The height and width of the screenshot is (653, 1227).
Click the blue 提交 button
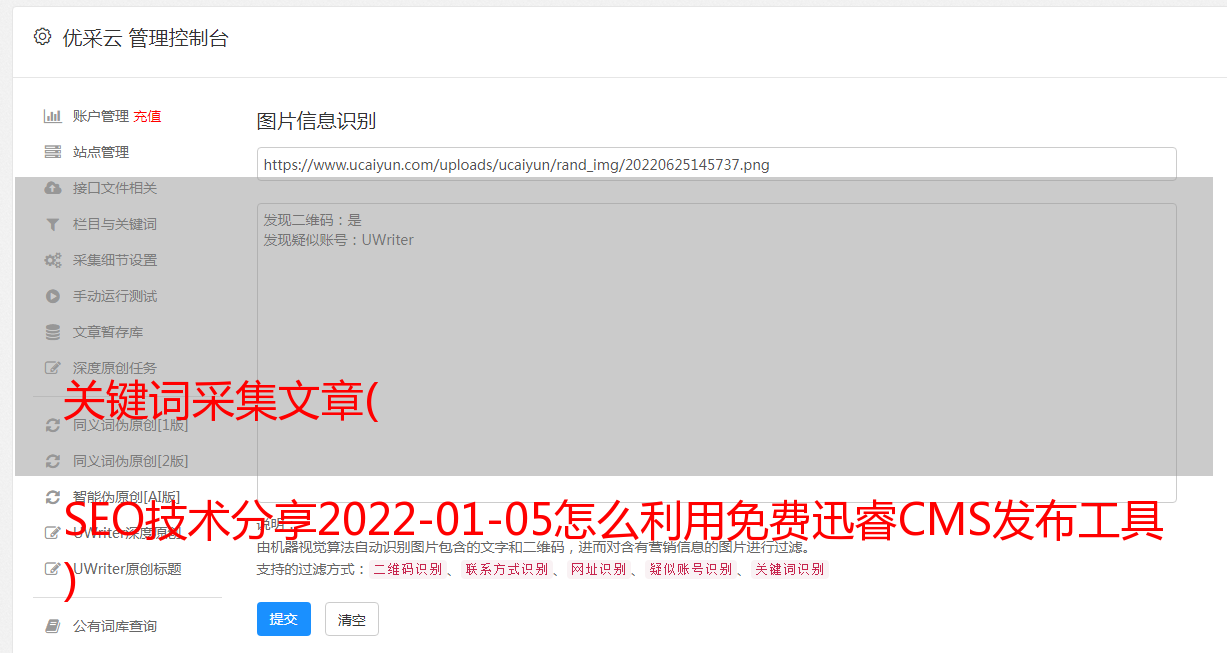[x=284, y=619]
